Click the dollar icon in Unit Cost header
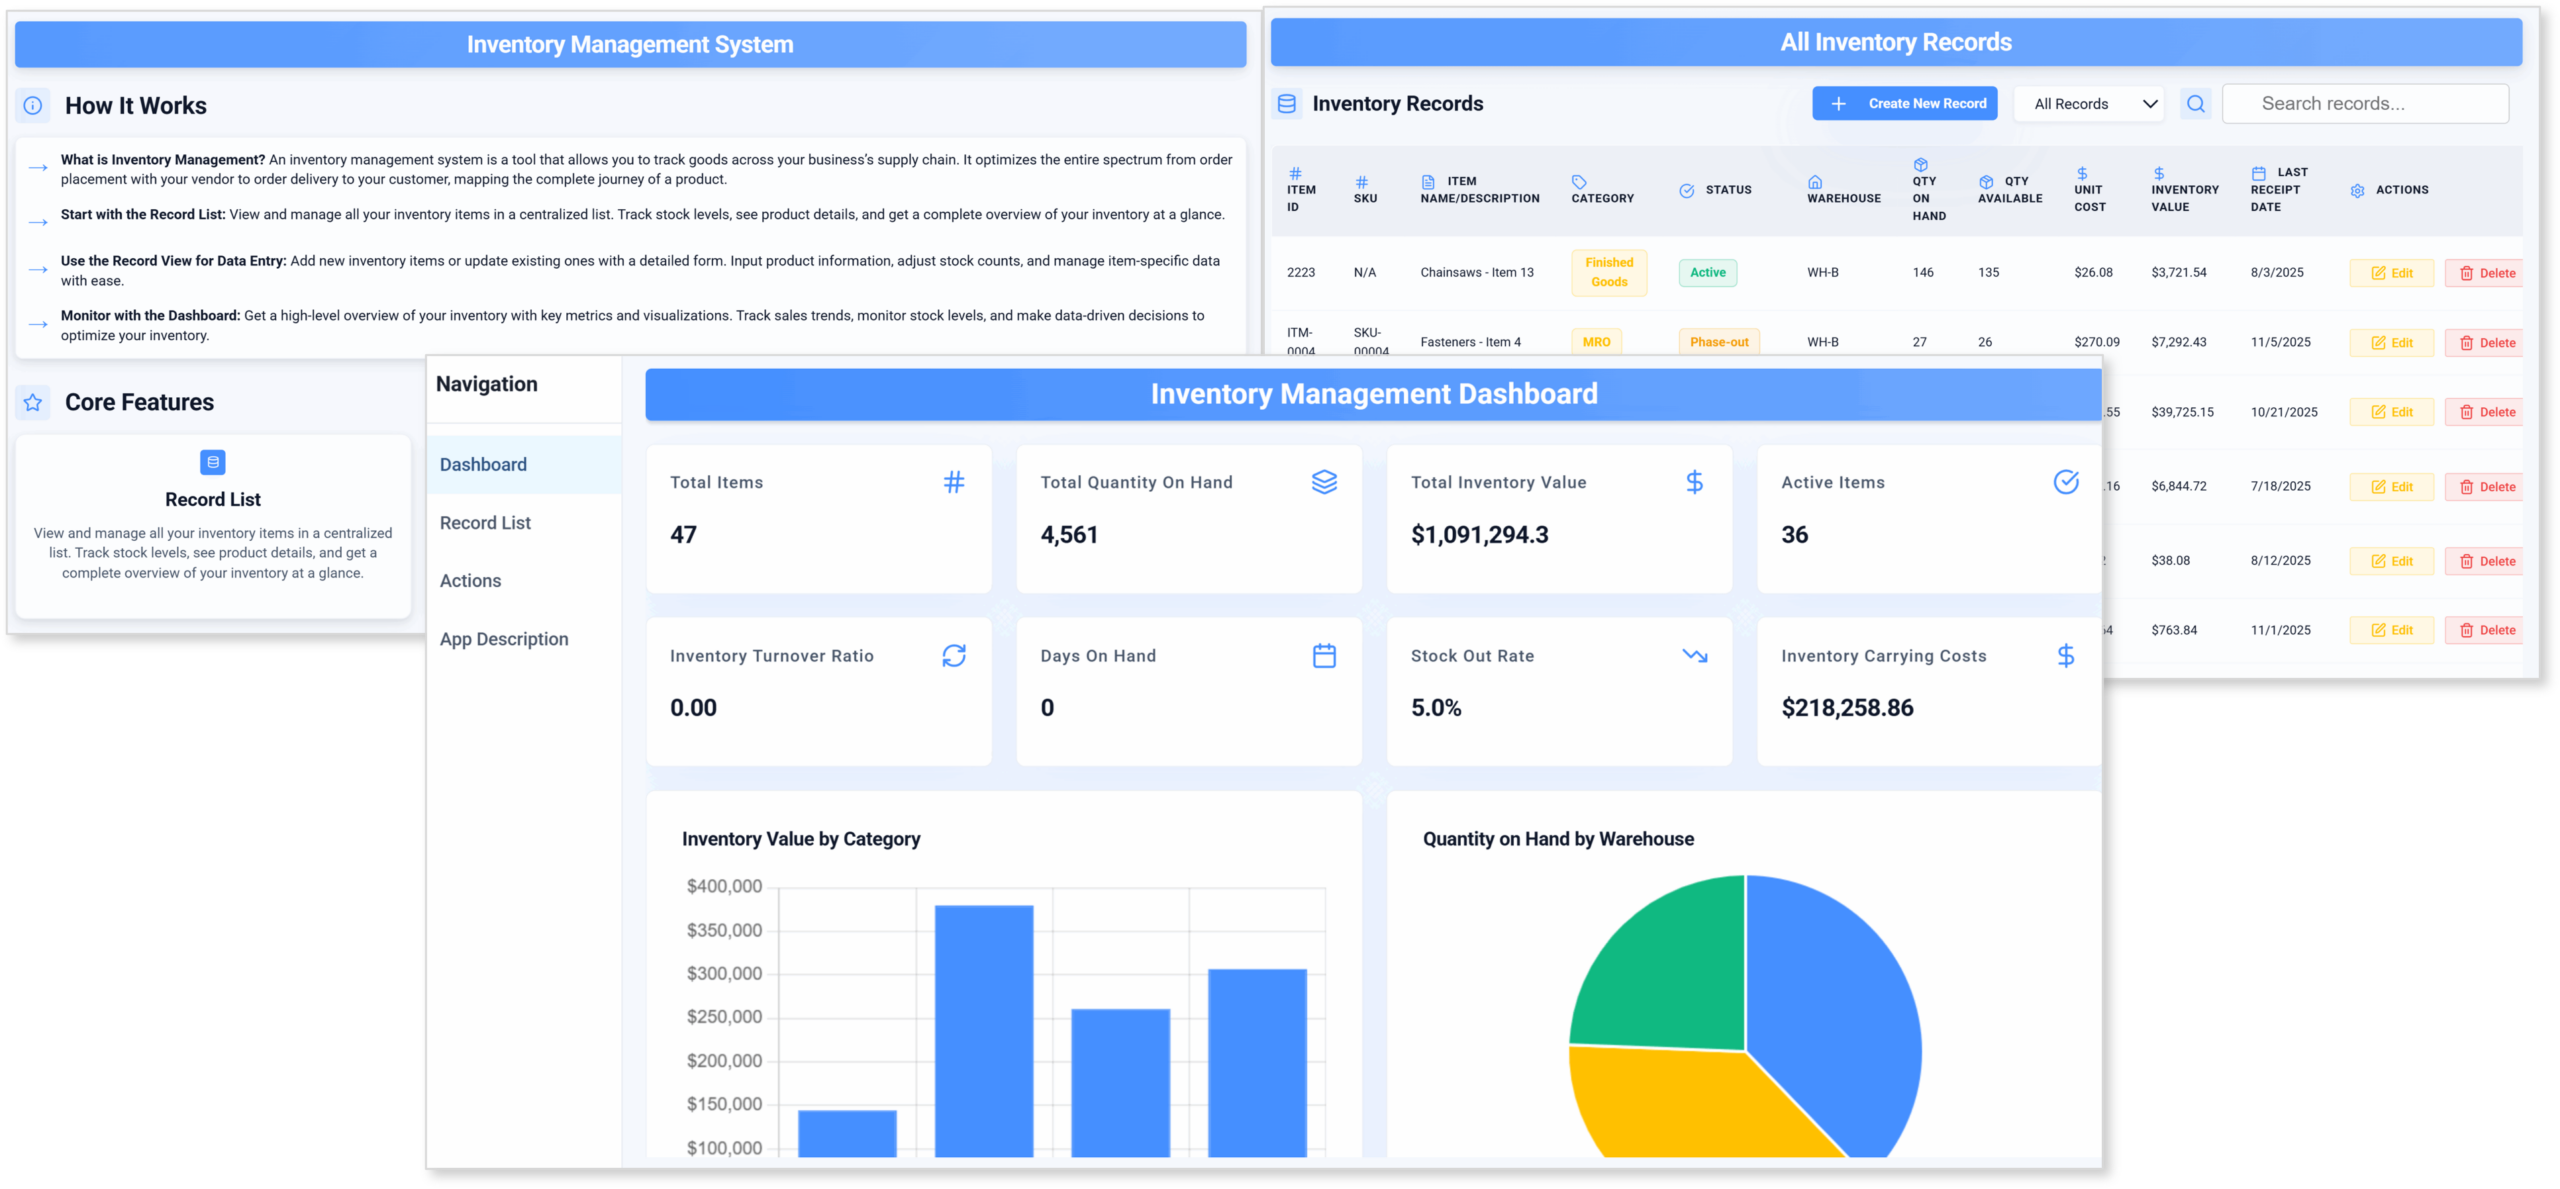Image resolution: width=2560 pixels, height=1189 pixels. click(2082, 173)
